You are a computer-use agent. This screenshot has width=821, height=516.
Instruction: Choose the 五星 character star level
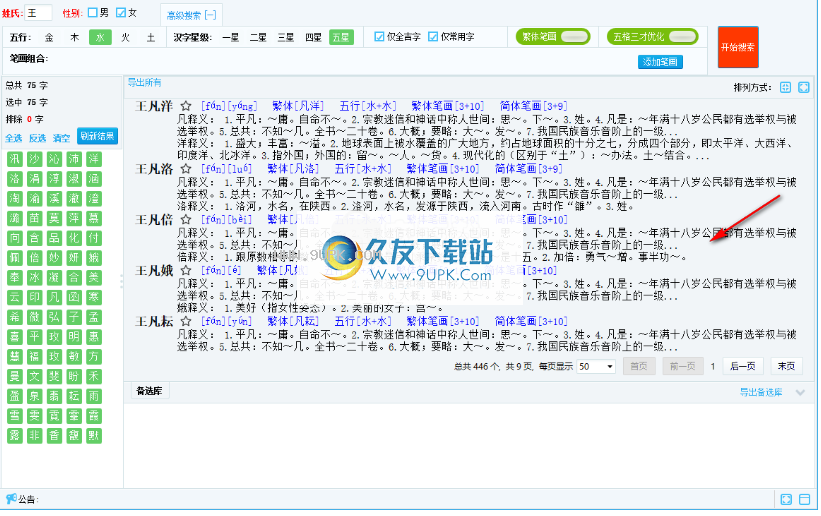(341, 37)
